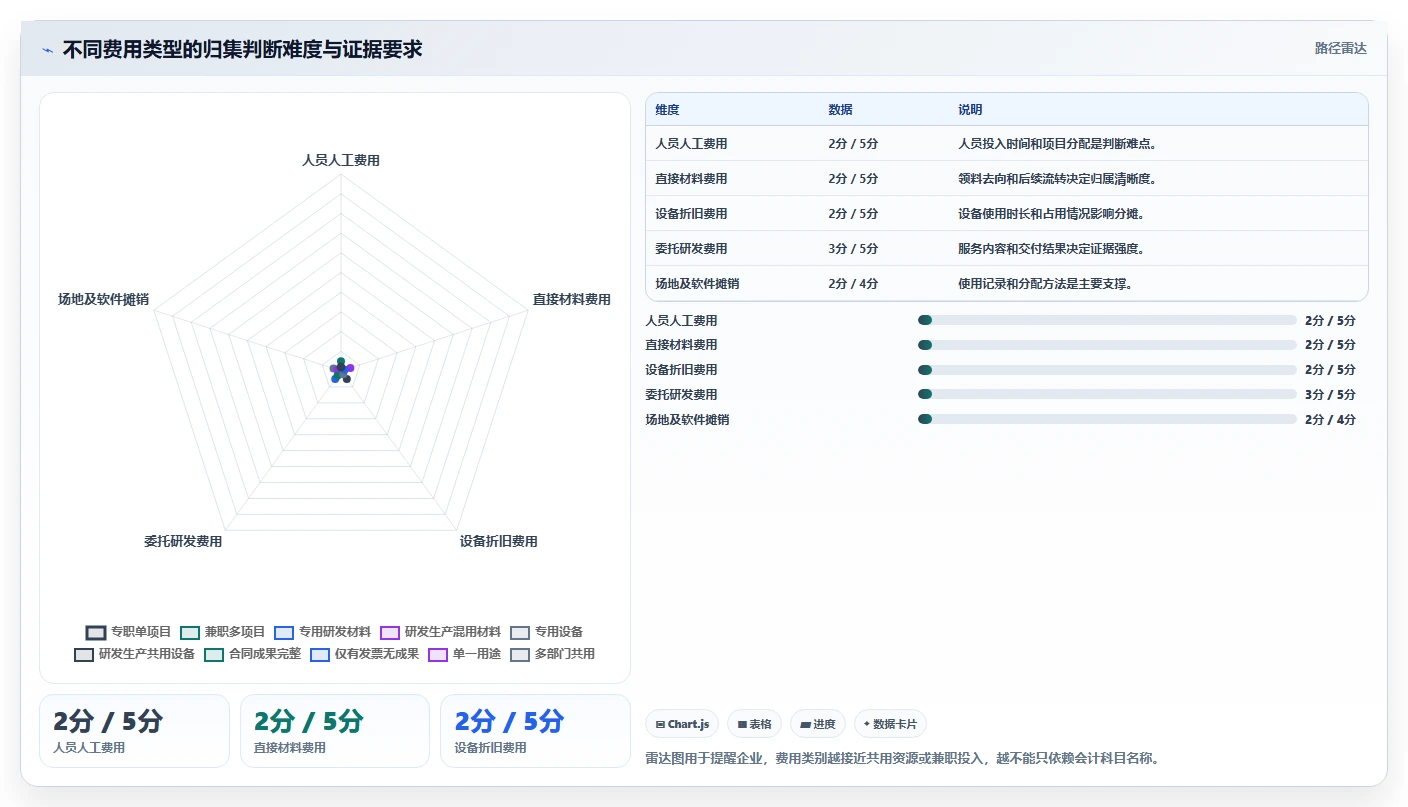Screen dimensions: 1408x807
Task: Click the 2分 / 4分 progress value for 场地及软件摊销
Action: 1330,420
